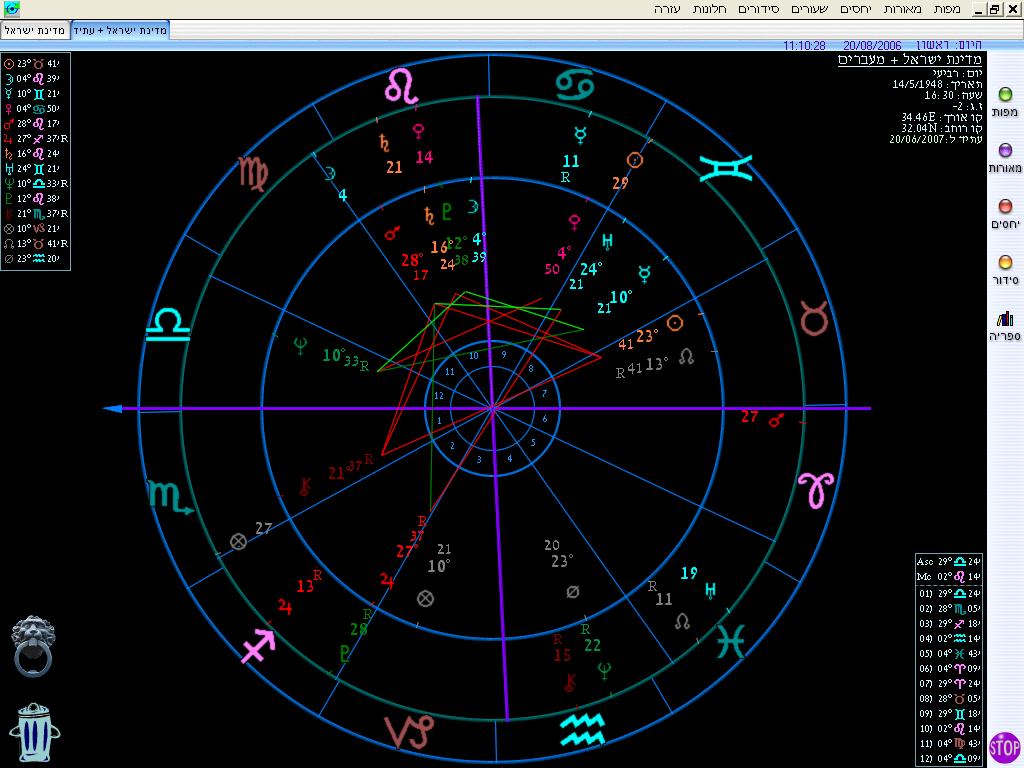Open the עזרה help menu
The width and height of the screenshot is (1024, 768).
click(x=667, y=9)
